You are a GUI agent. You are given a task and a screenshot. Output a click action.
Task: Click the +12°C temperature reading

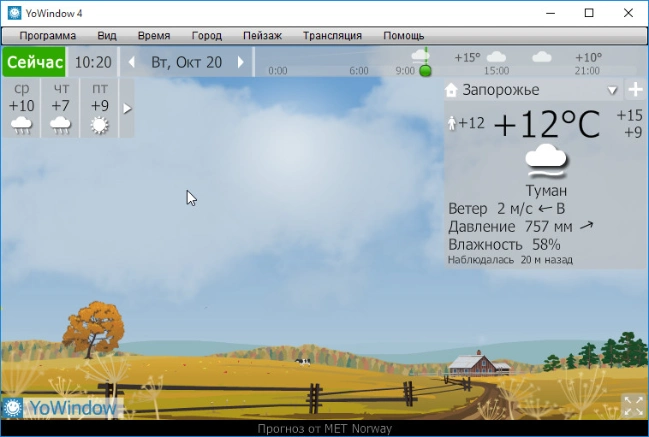(x=547, y=124)
